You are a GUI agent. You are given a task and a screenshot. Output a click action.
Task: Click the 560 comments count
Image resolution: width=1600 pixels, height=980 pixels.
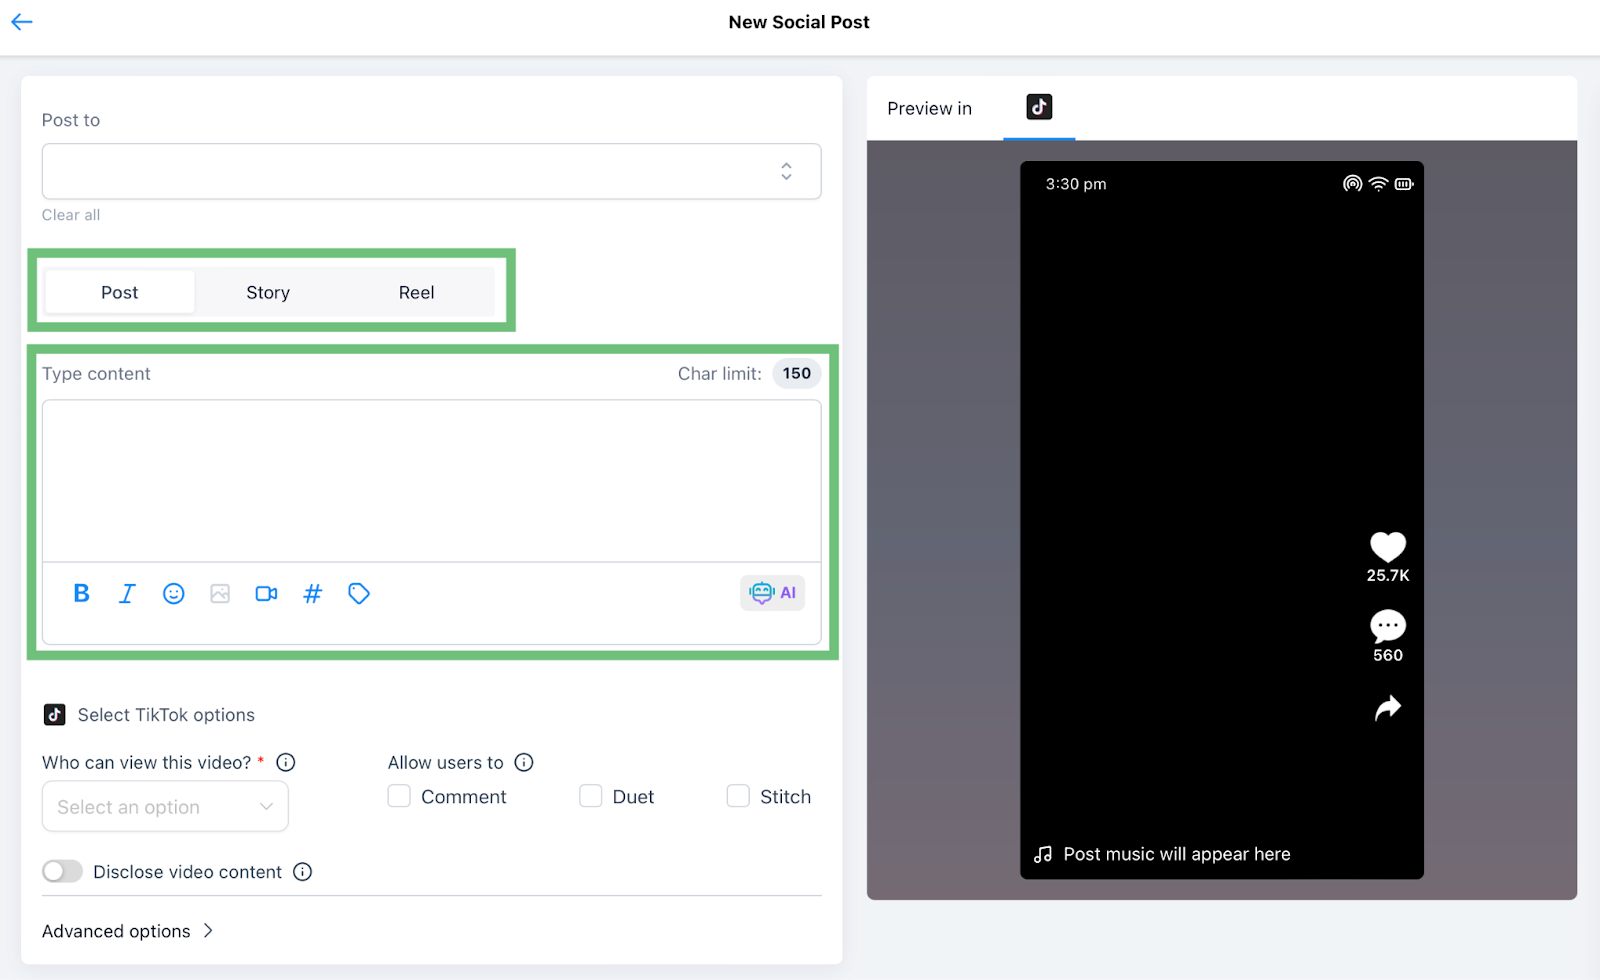(1388, 655)
